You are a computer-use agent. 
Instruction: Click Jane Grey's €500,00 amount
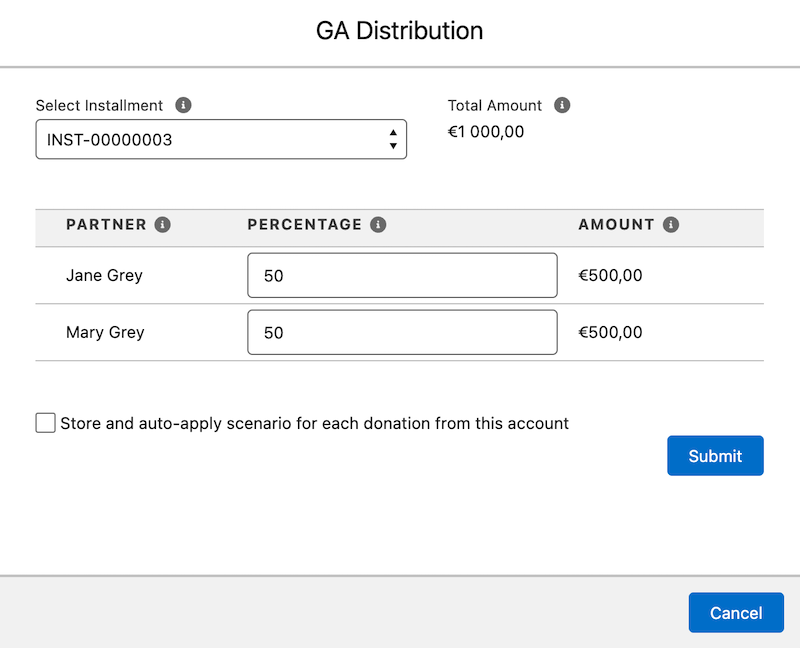coord(610,276)
